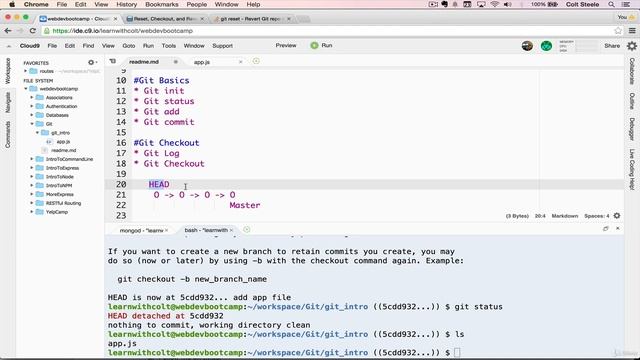Switch to the mongod terminal tab
Screen dimensions: 640x360
point(141,231)
